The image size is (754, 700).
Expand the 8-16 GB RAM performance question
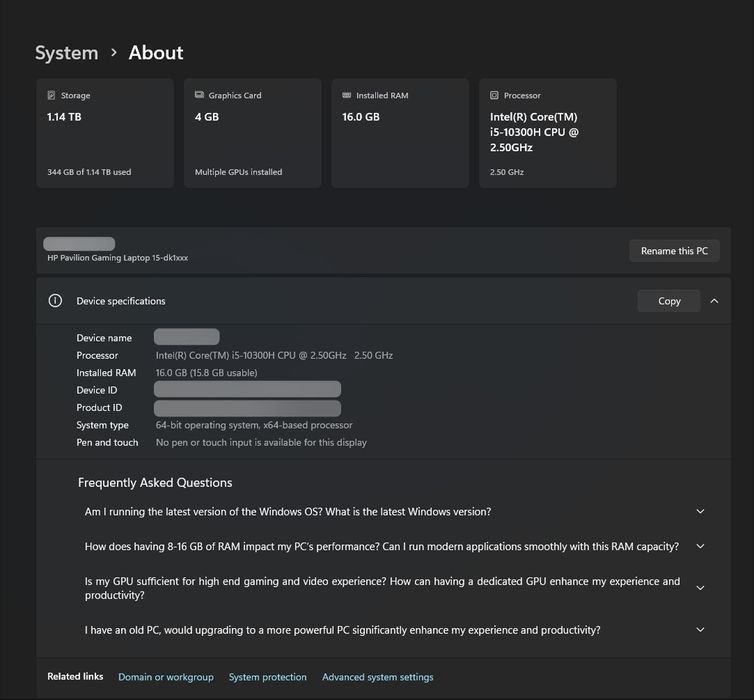(x=700, y=547)
